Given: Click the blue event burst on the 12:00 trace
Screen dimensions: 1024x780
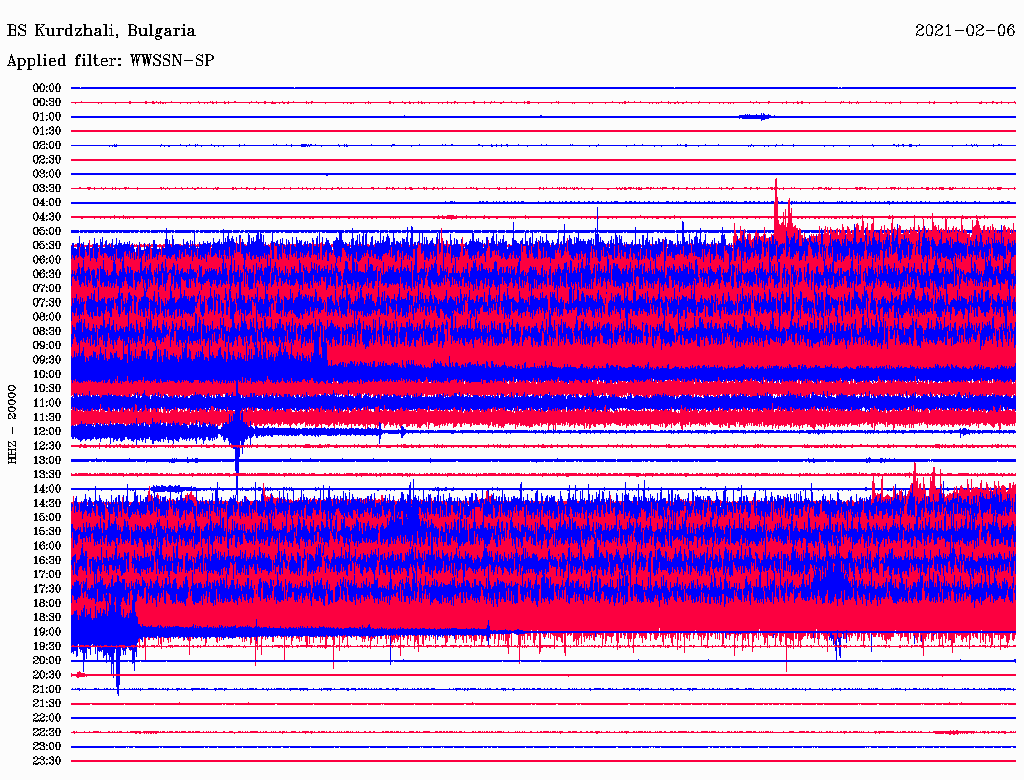Looking at the screenshot, I should [x=237, y=432].
